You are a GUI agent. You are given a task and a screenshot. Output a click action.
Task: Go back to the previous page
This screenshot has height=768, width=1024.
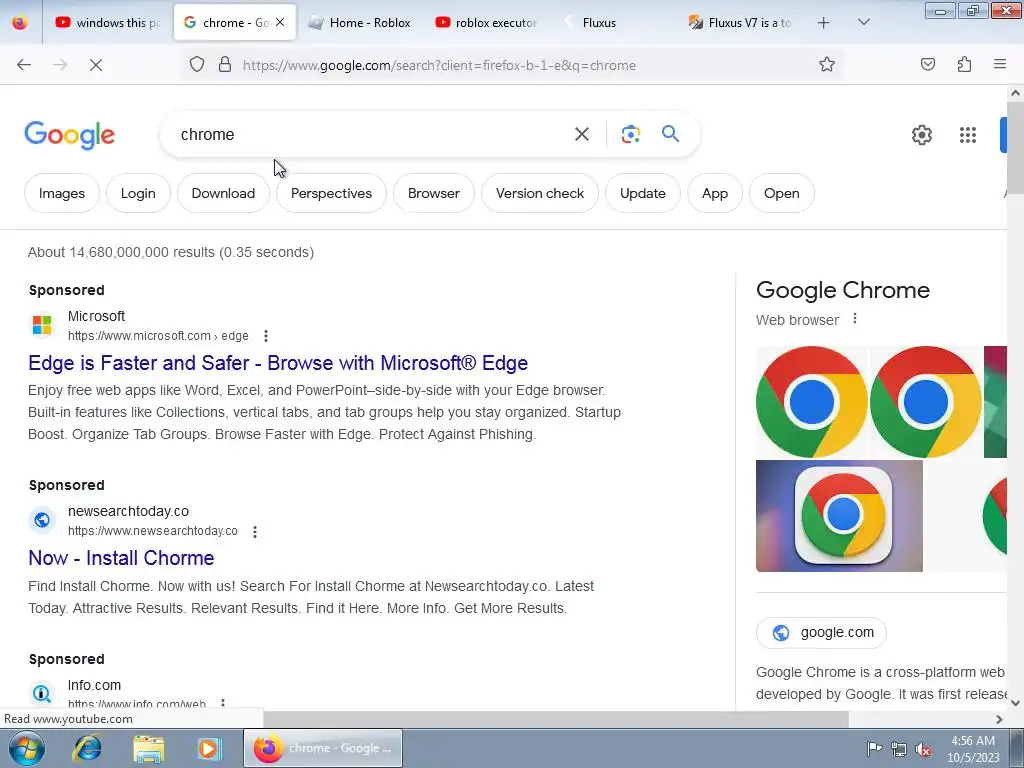(x=24, y=65)
